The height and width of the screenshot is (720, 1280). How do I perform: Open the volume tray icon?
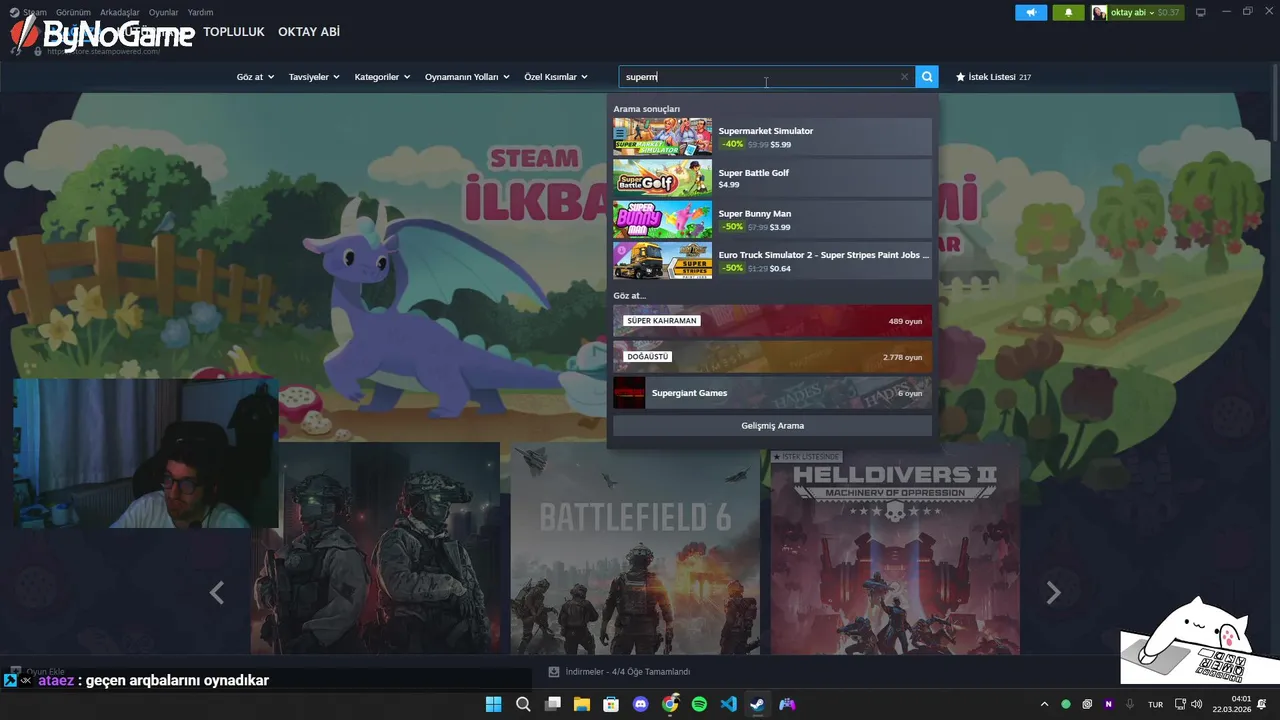click(x=1197, y=704)
